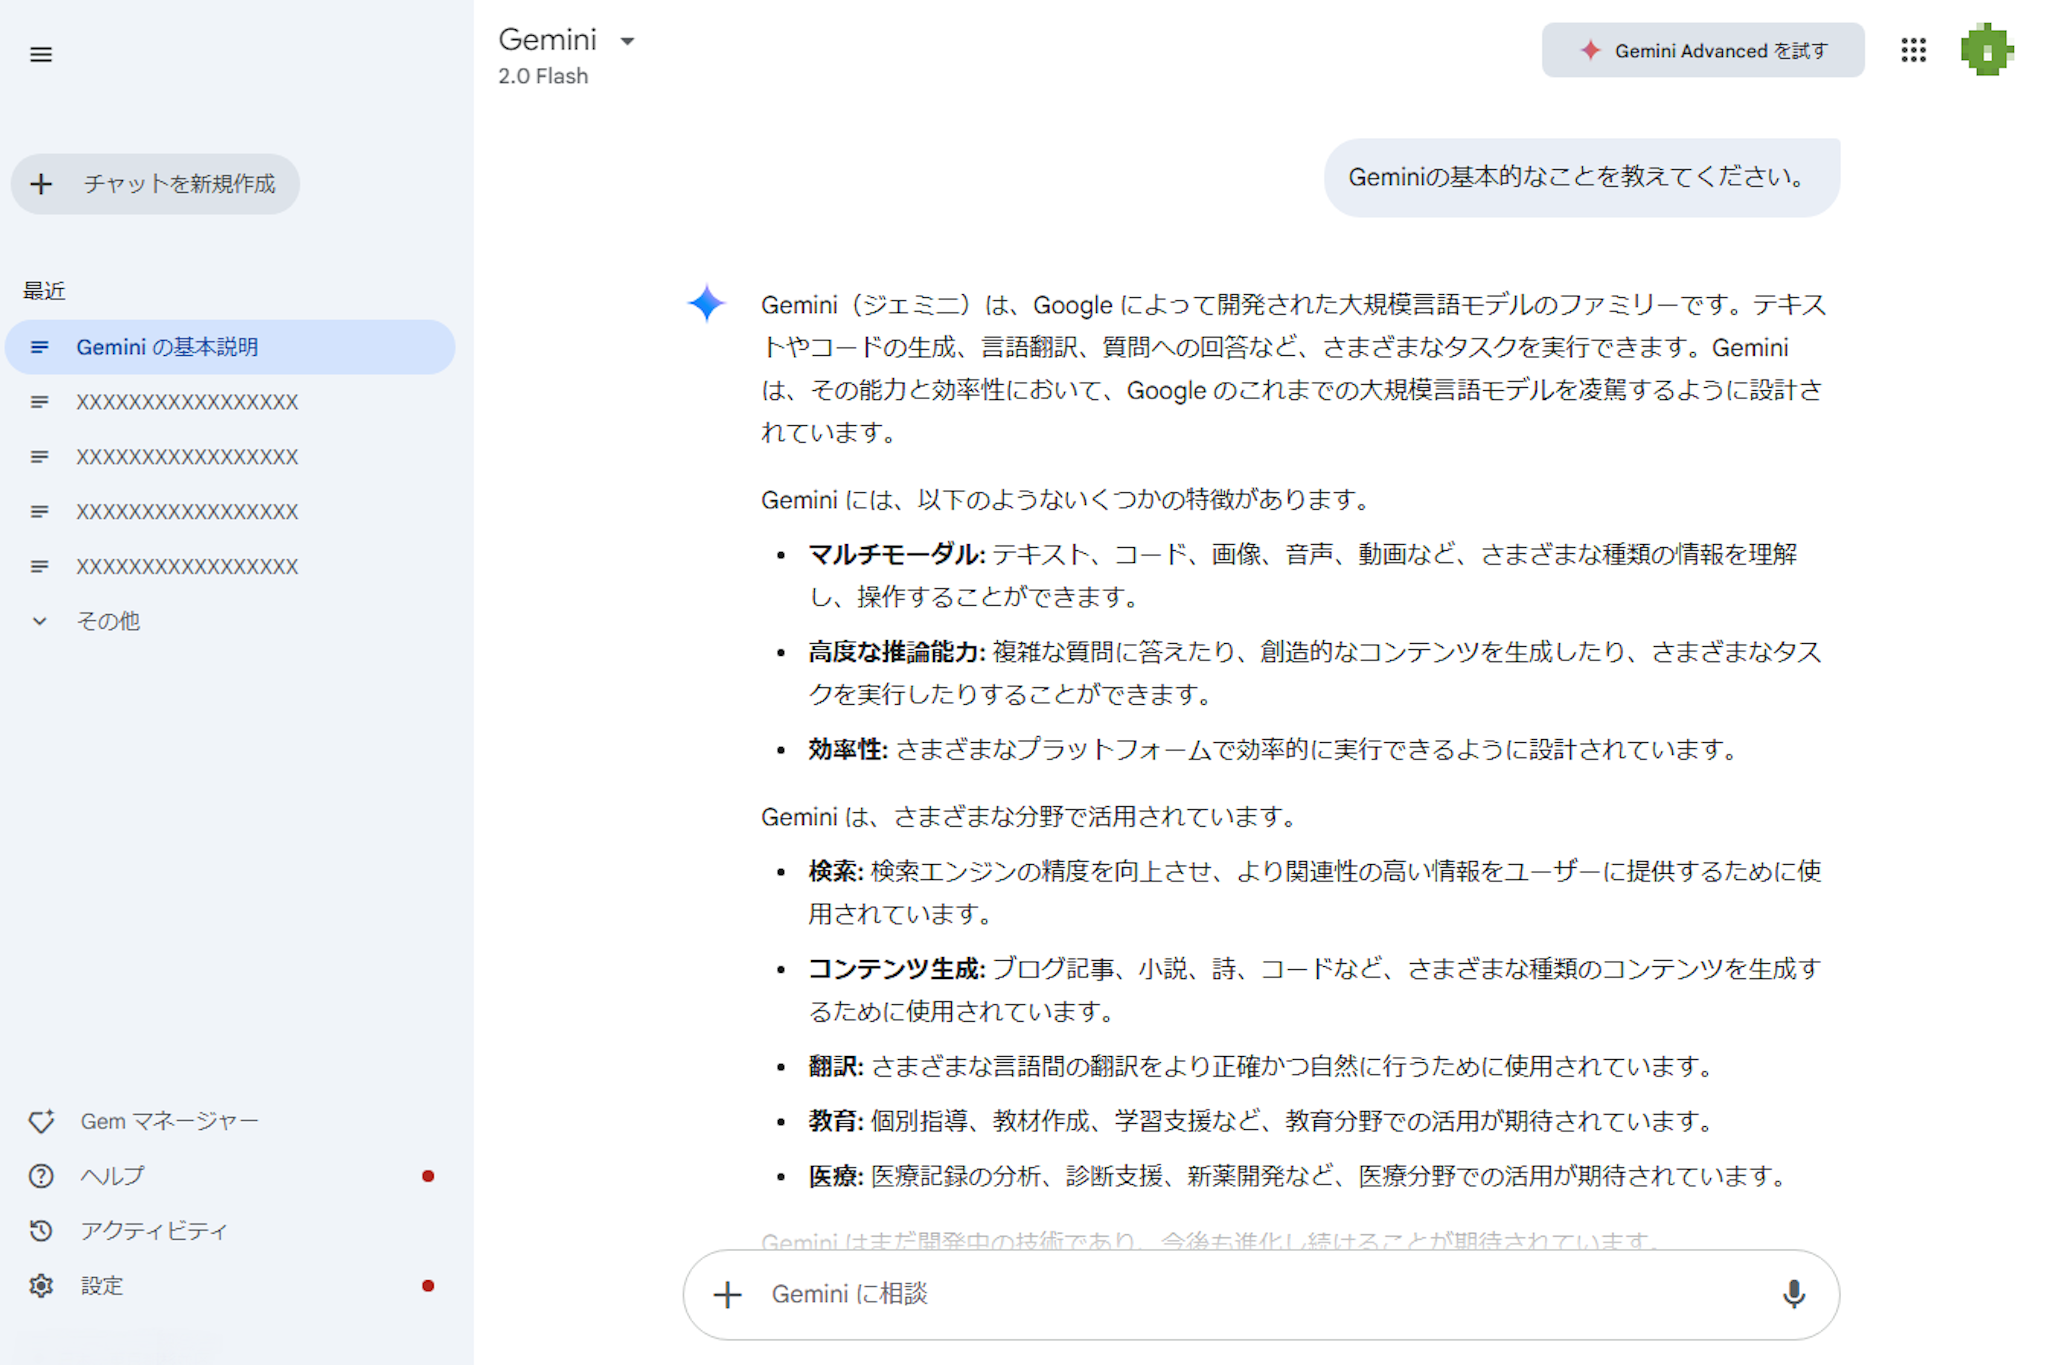Open 設定 gear at the sidebar bottom
This screenshot has height=1365, width=2048.
[41, 1286]
